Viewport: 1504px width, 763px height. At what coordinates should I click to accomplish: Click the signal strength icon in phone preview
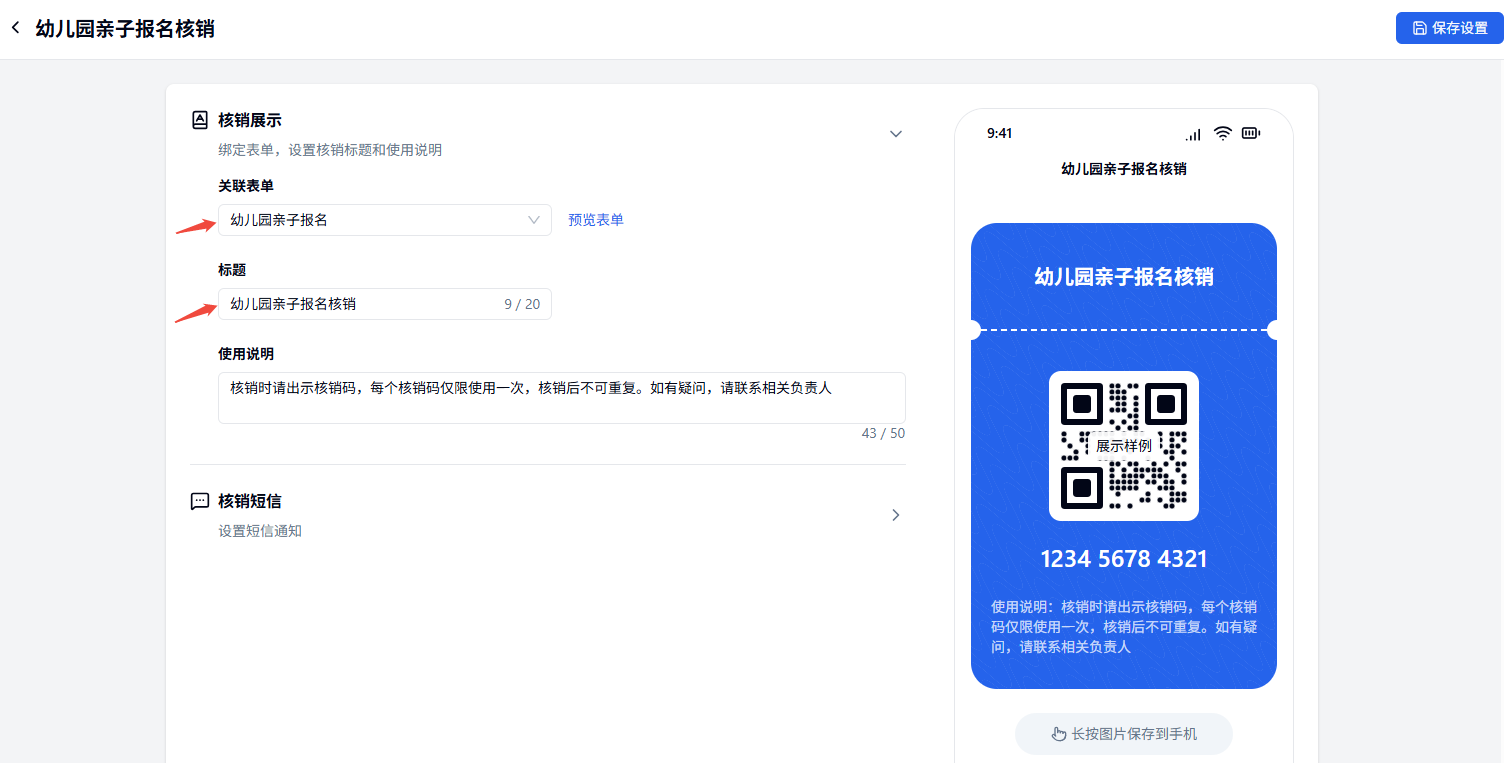(x=1193, y=134)
